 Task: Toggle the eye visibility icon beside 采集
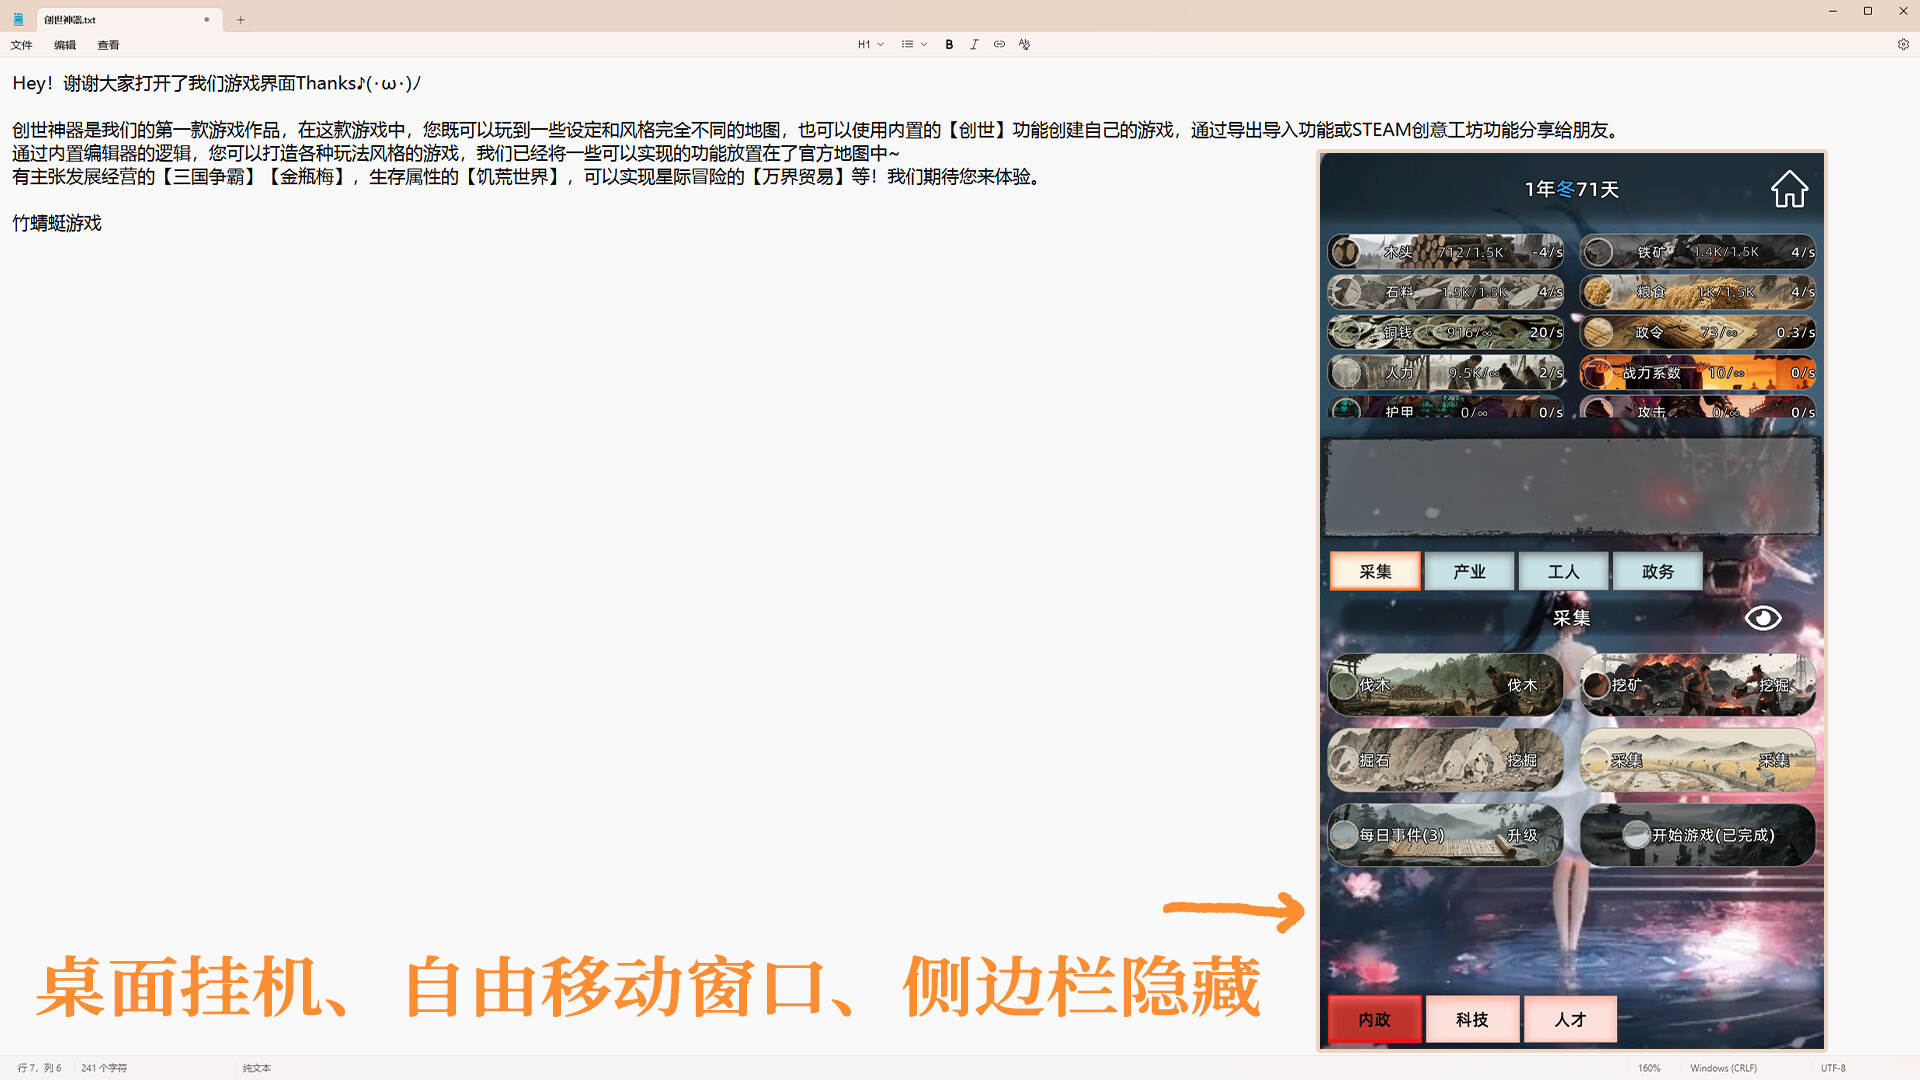(x=1763, y=618)
